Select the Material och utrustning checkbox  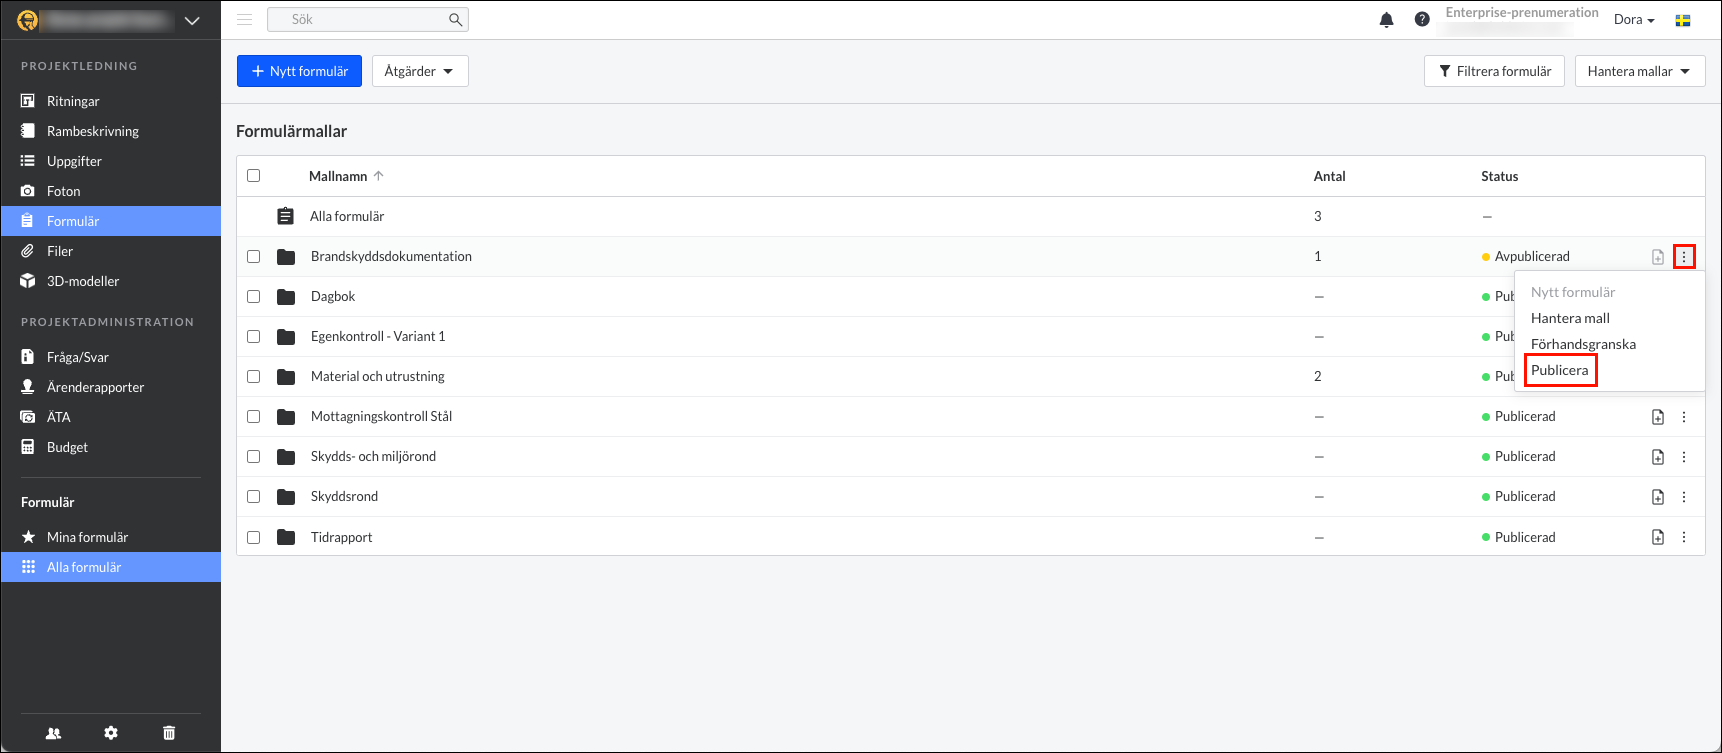[254, 377]
